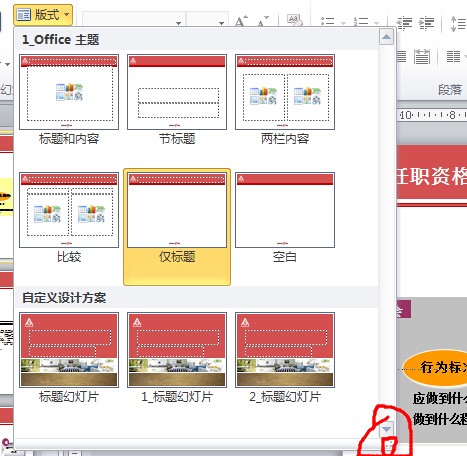This screenshot has height=456, width=467.
Task: Click the red slide title 任职资格
Action: [432, 176]
